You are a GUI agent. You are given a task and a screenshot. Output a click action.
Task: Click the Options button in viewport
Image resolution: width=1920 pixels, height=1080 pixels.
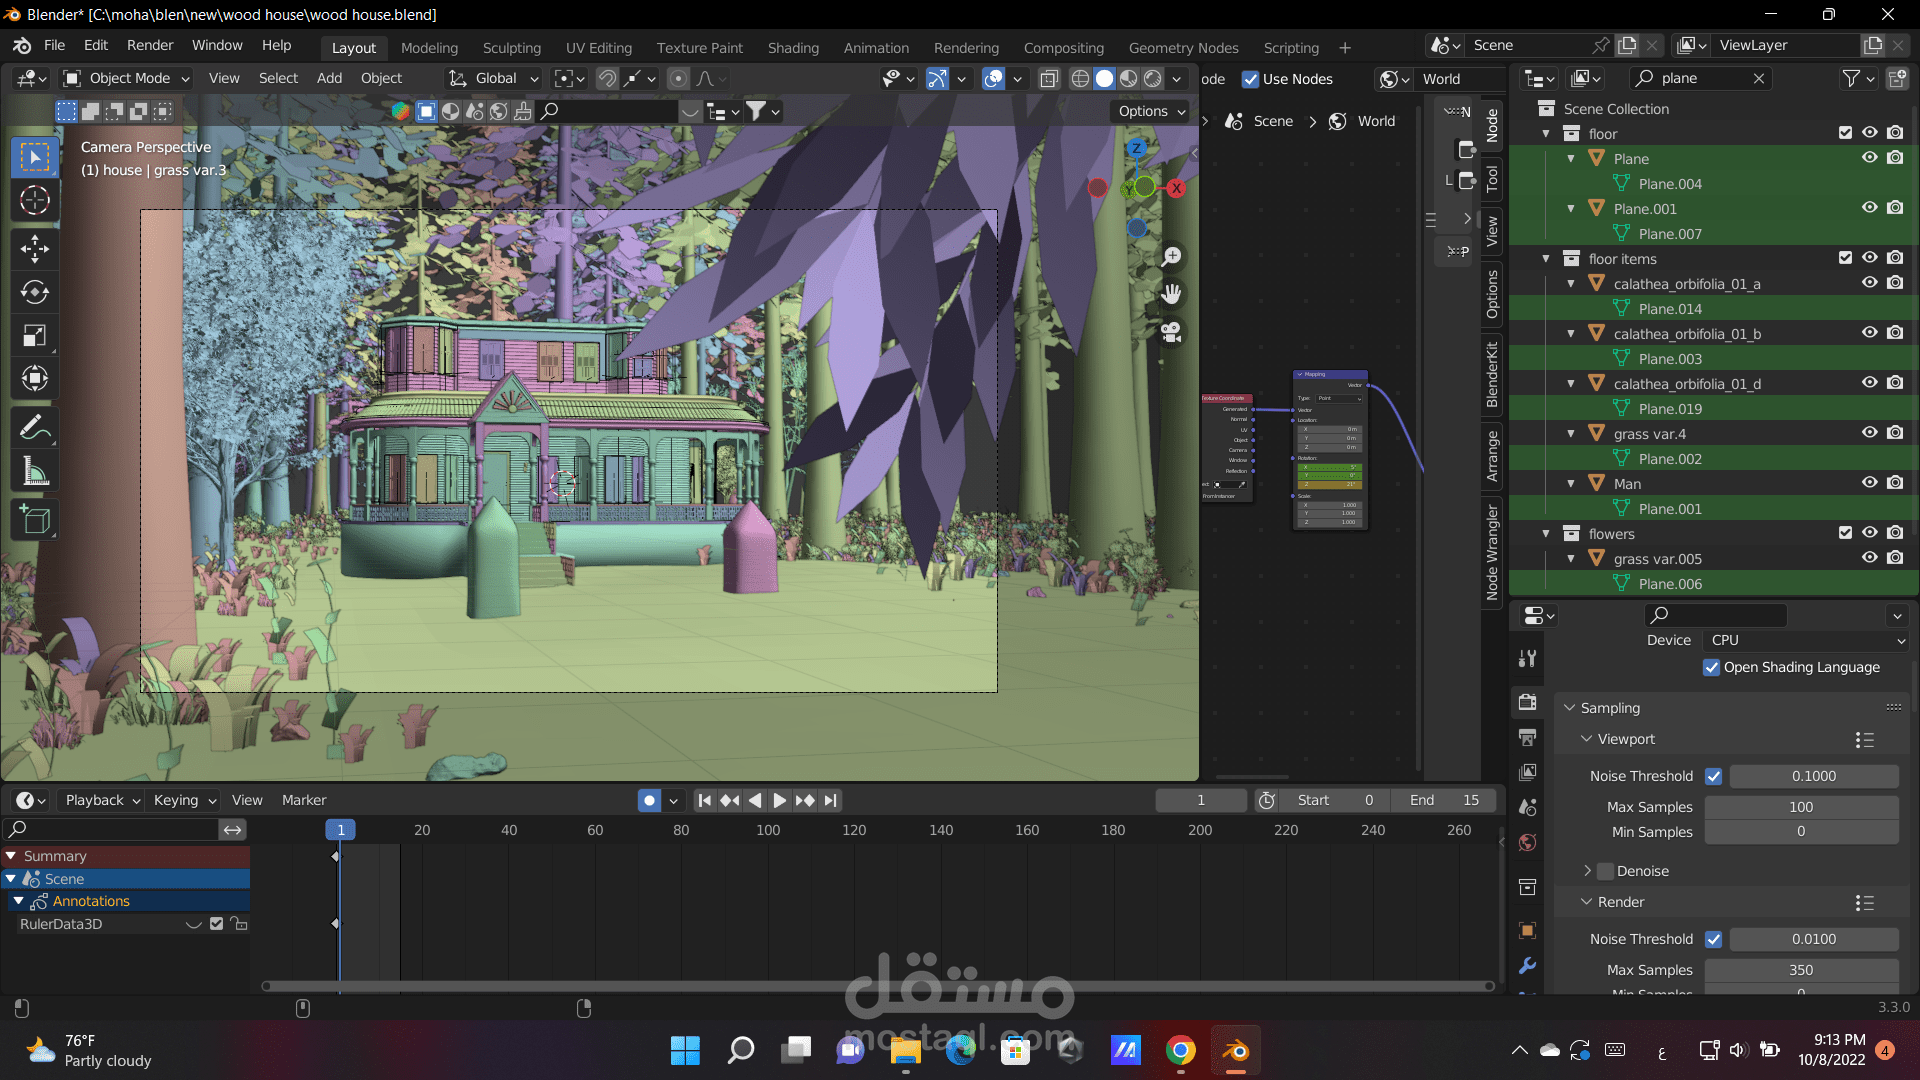1152,111
